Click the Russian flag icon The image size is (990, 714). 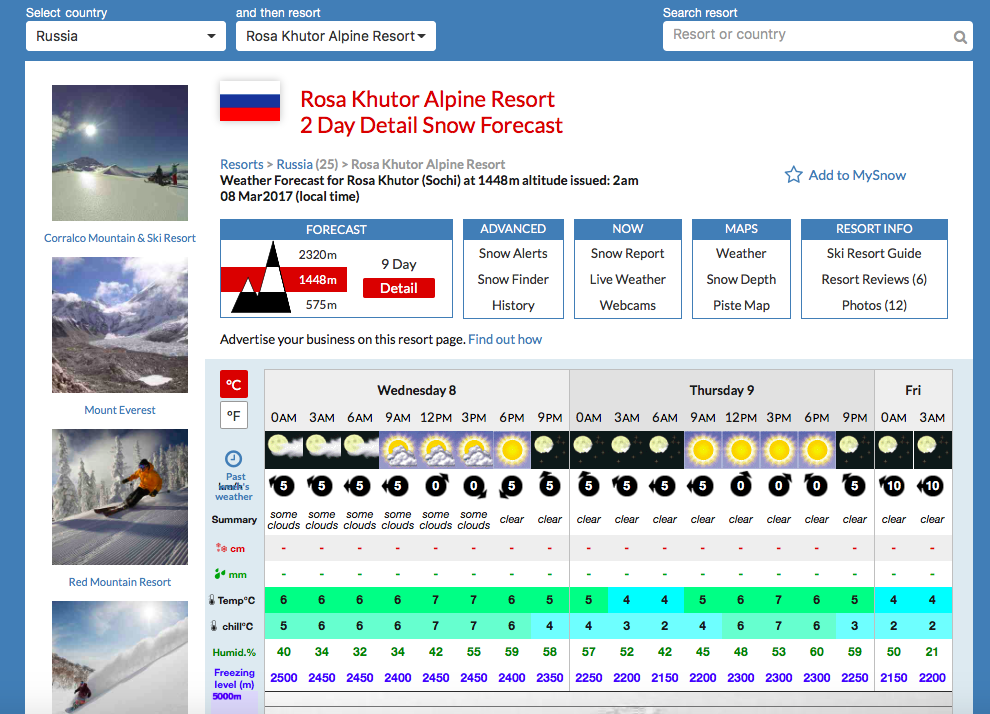pyautogui.click(x=250, y=102)
